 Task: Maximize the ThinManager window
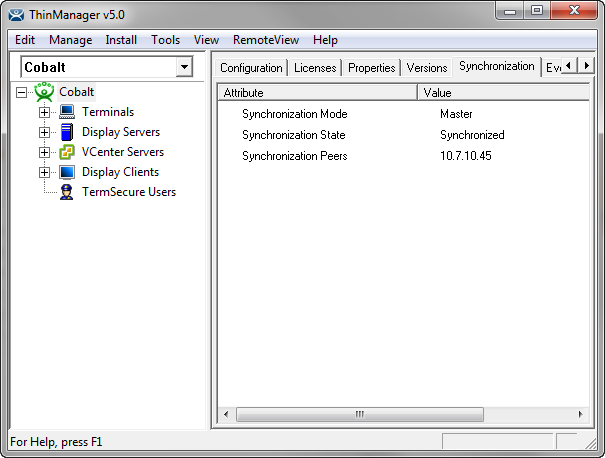(537, 10)
